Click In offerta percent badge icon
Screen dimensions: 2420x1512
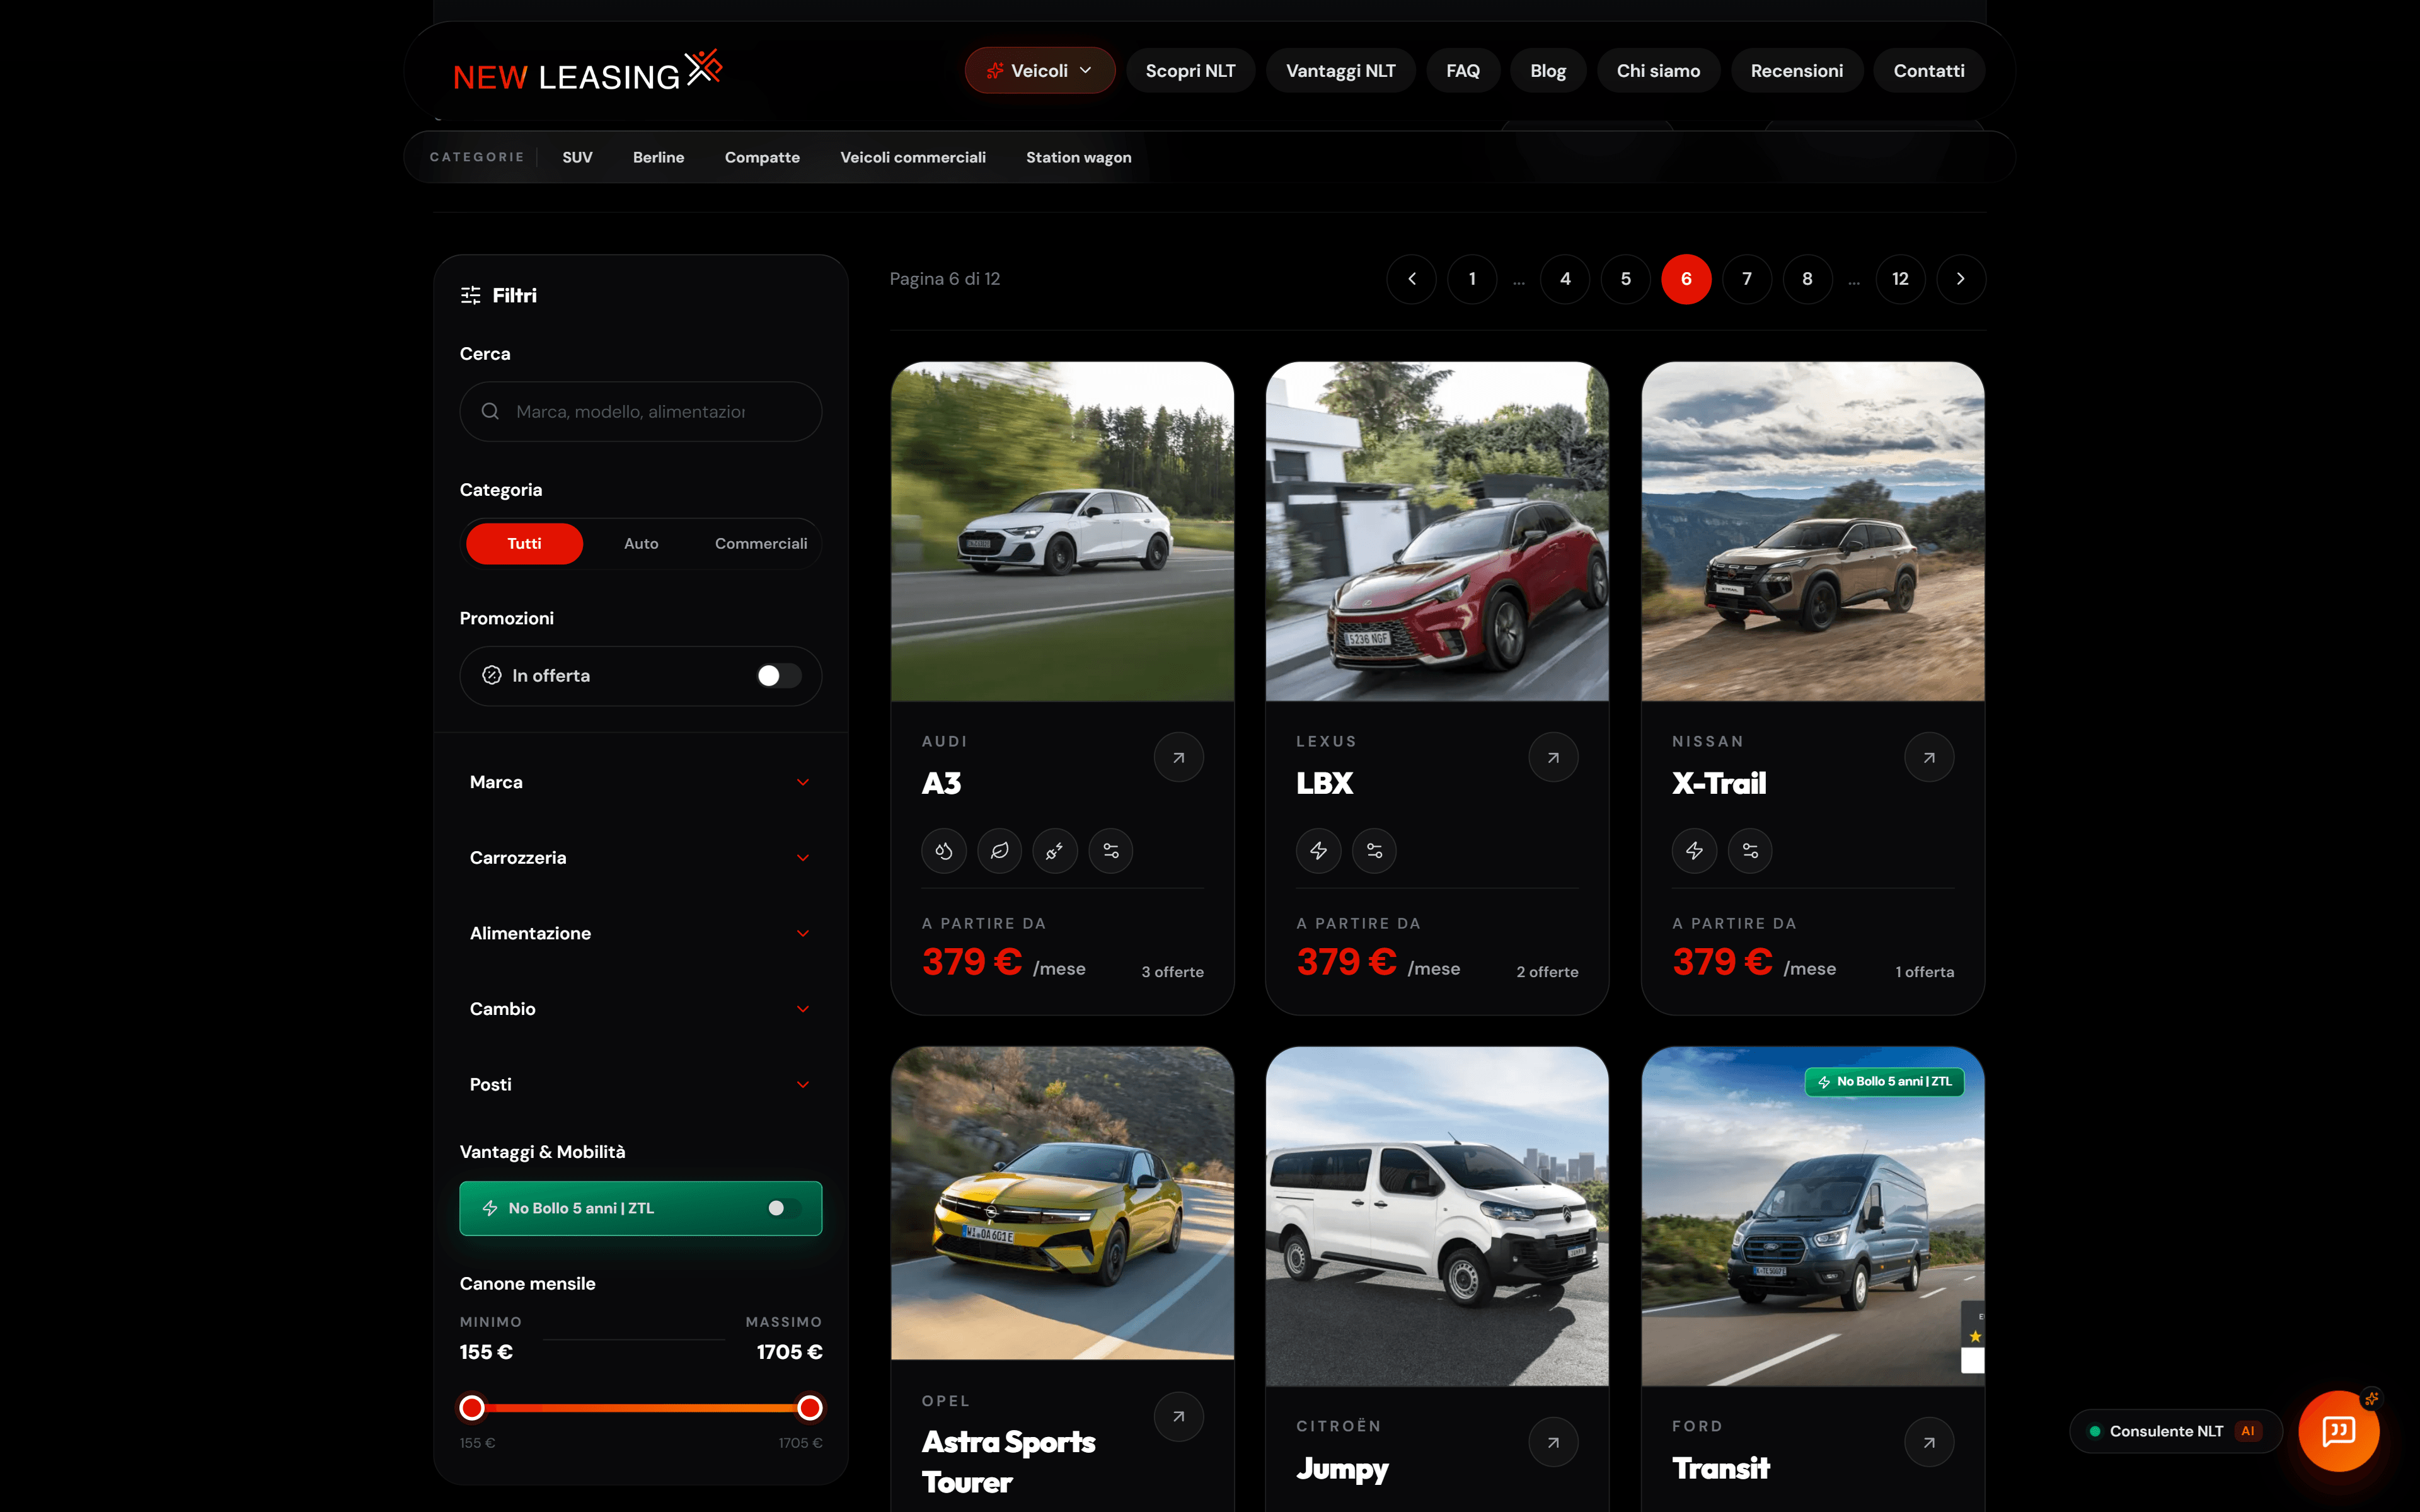pyautogui.click(x=491, y=675)
